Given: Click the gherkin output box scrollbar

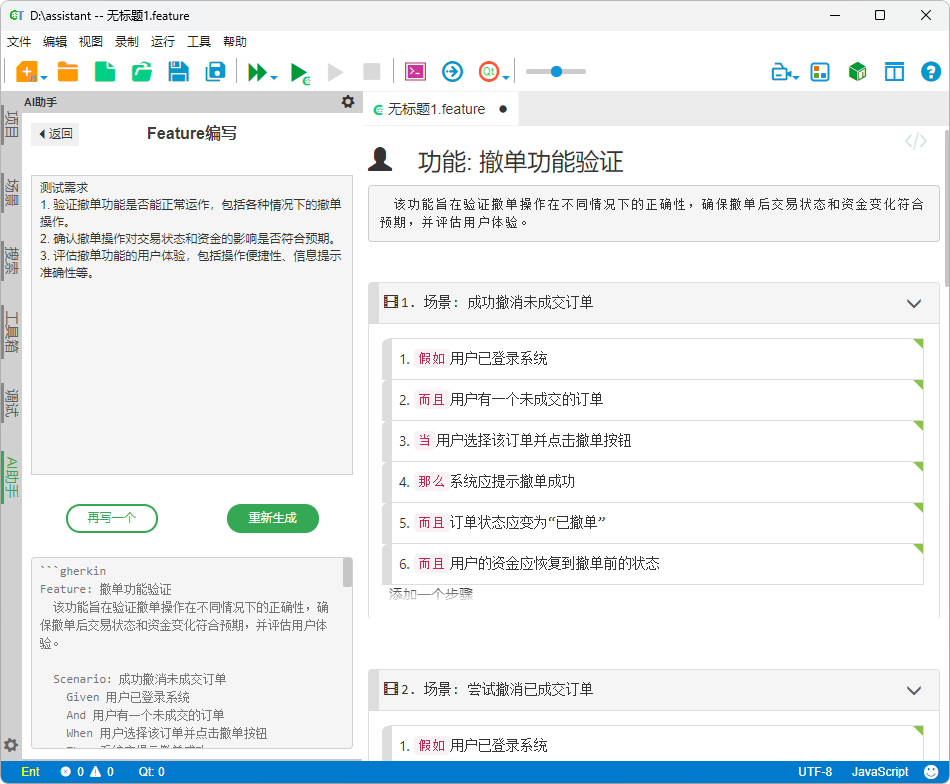Looking at the screenshot, I should (348, 573).
